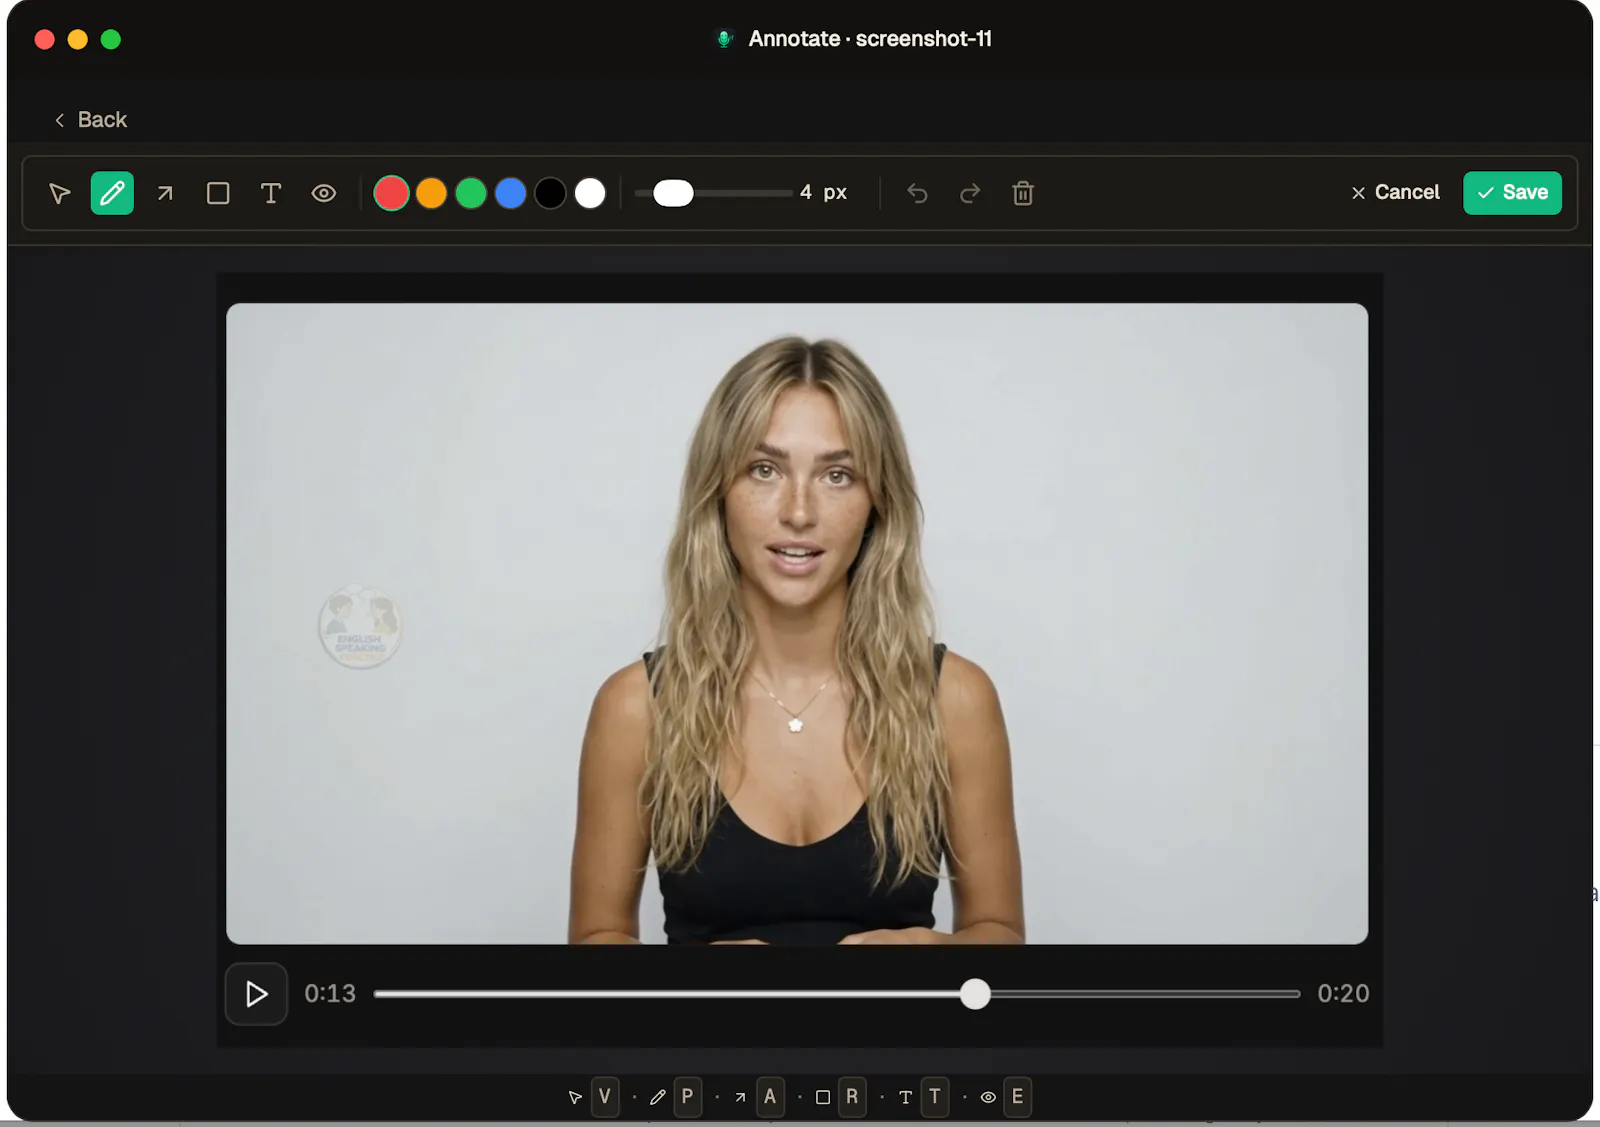The width and height of the screenshot is (1600, 1127).
Task: Click the pointer icon in shortcut bar
Action: tap(575, 1097)
